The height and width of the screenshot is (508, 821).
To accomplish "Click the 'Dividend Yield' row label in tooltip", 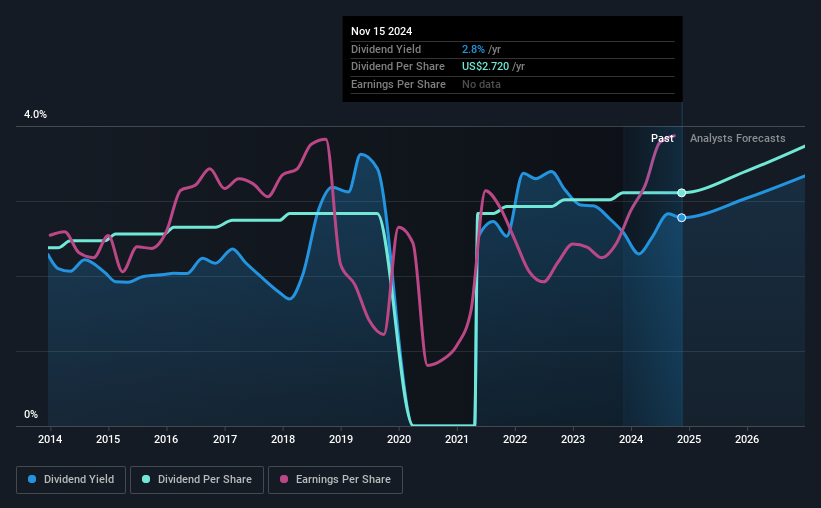I will point(386,49).
